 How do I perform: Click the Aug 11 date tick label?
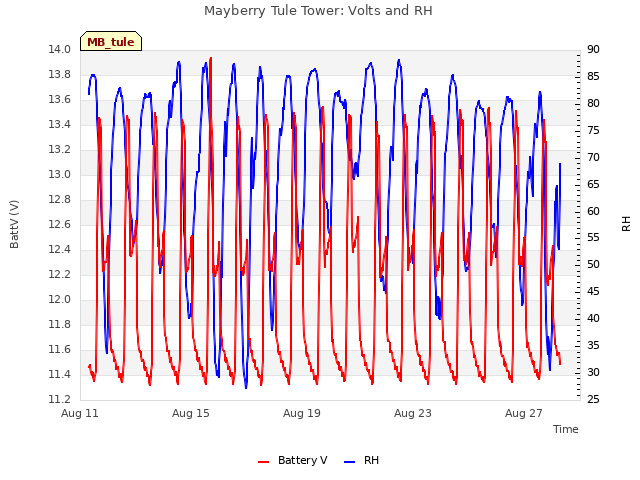80,413
